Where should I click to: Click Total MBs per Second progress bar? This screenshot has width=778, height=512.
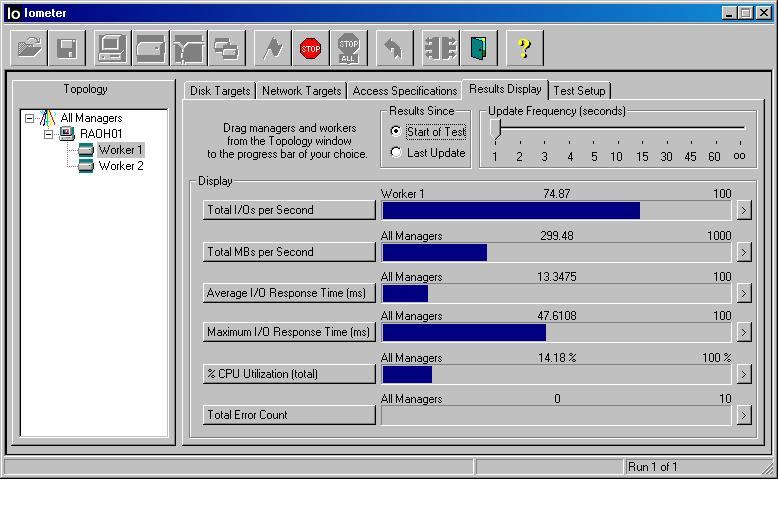click(x=556, y=253)
